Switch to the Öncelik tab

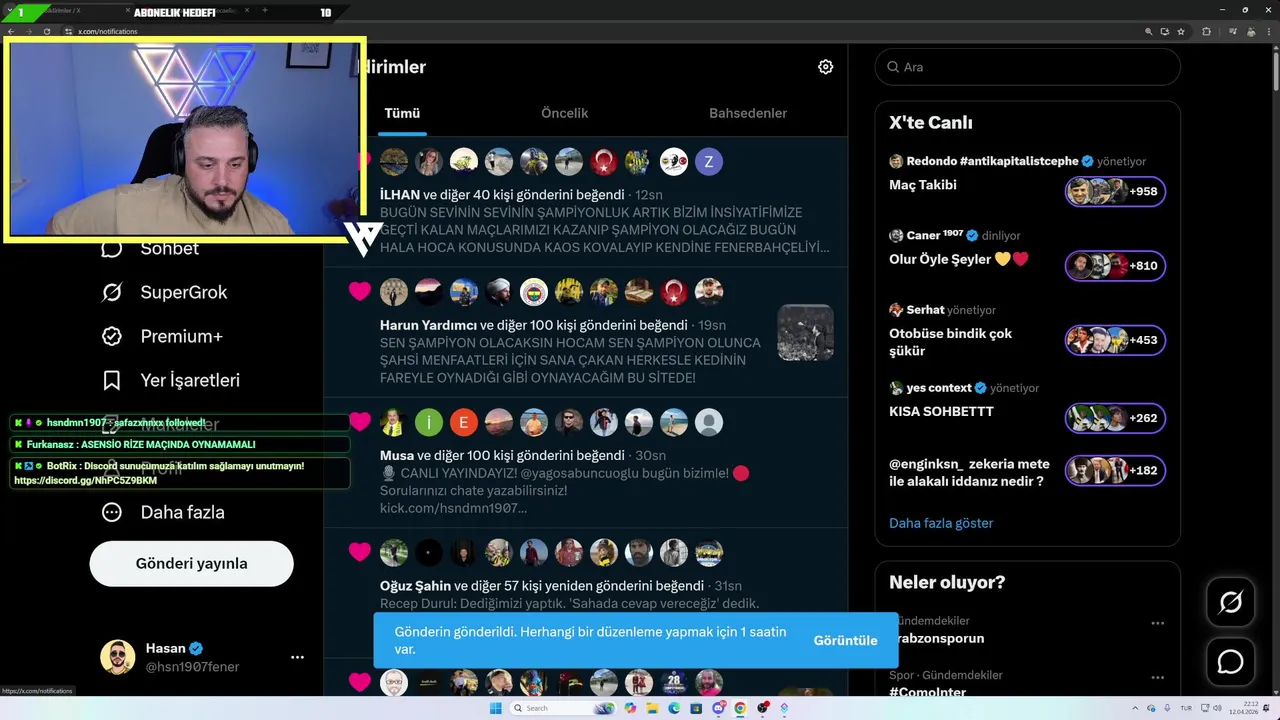[x=564, y=113]
